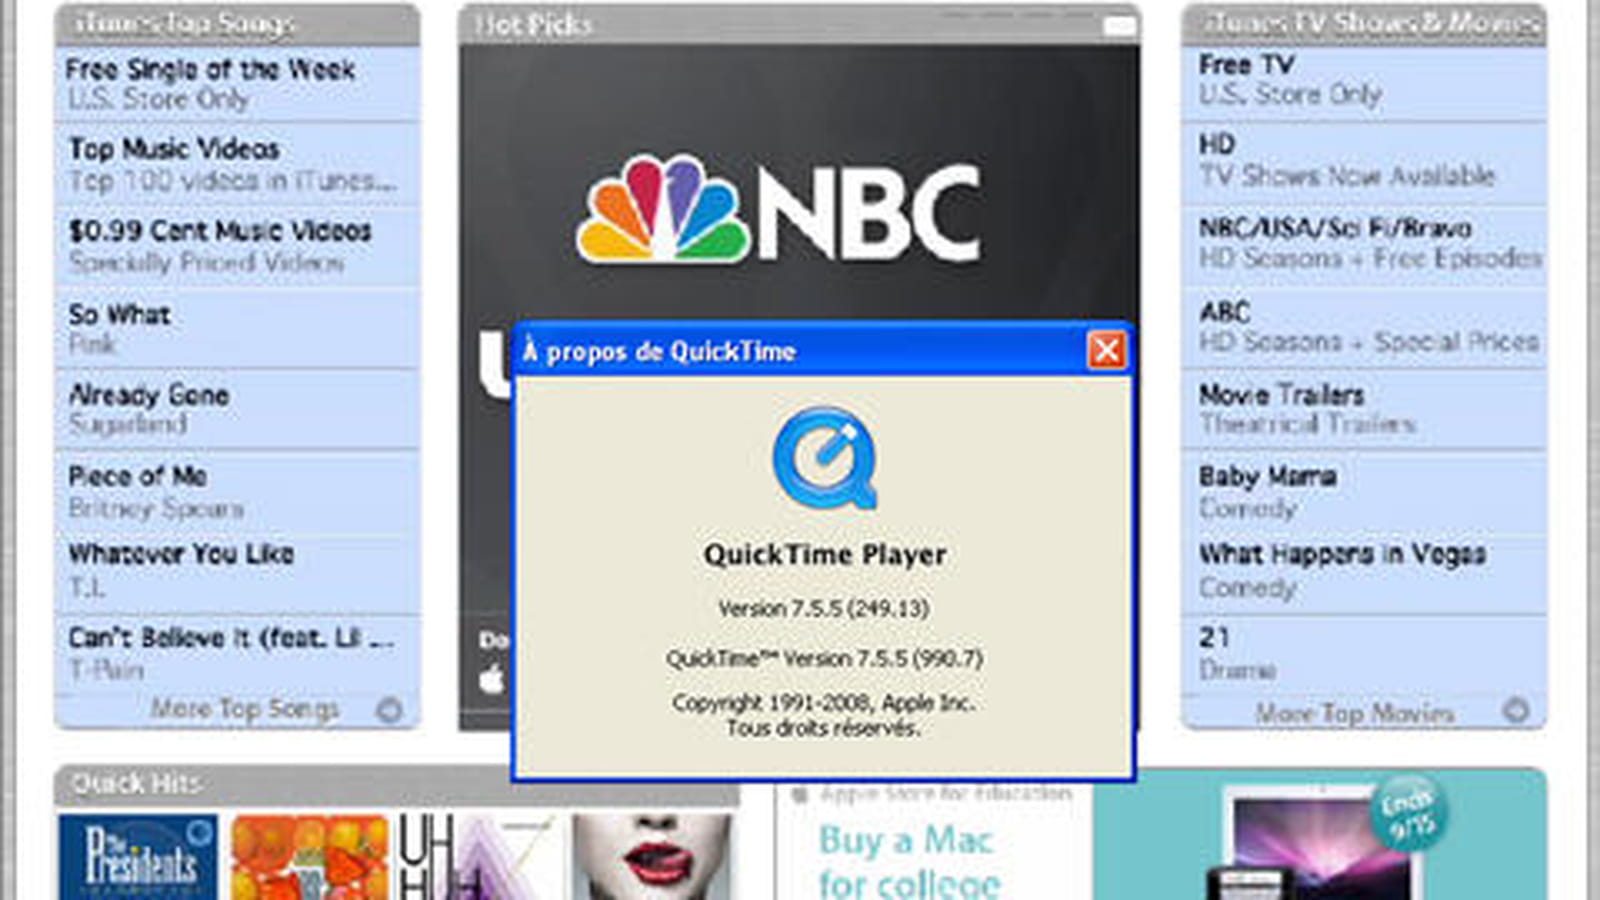Open the orange floral album thumbnail
1600x900 pixels.
tap(309, 857)
